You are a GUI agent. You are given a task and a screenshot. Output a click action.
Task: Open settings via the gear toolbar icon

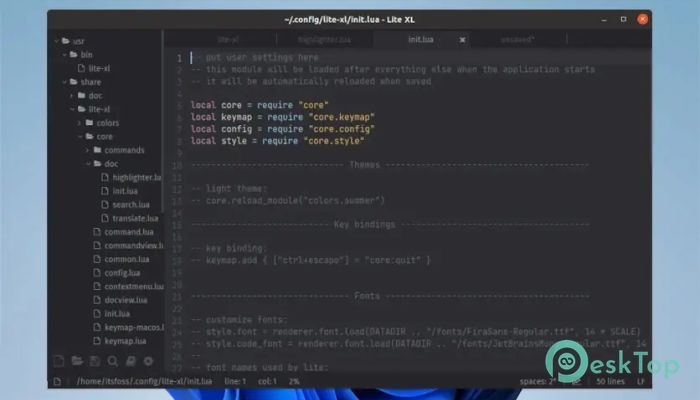click(x=148, y=361)
